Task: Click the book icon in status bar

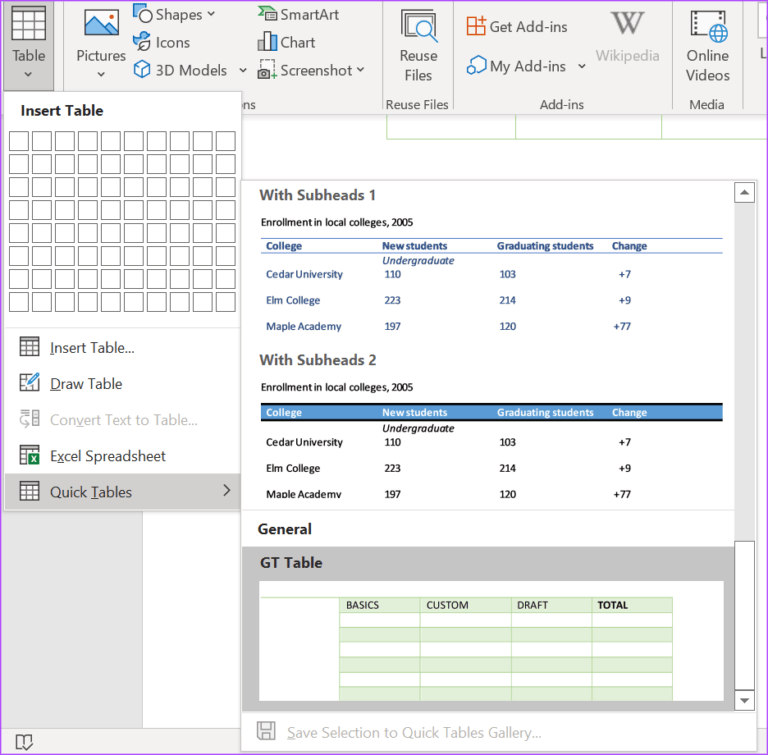Action: coord(24,742)
